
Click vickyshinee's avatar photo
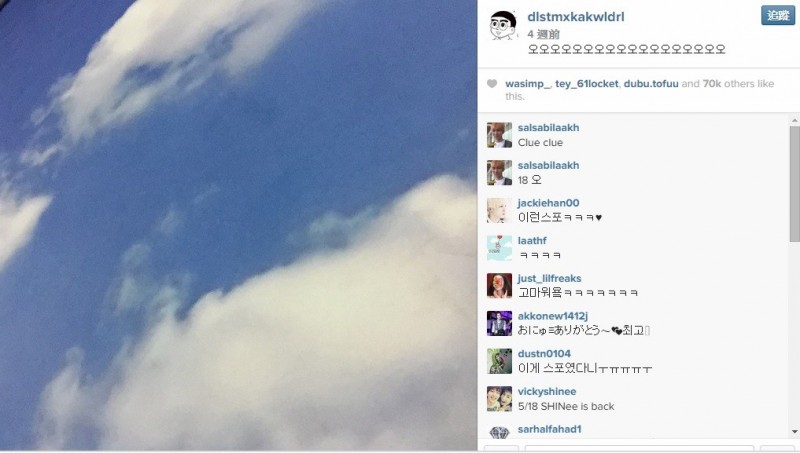pyautogui.click(x=499, y=399)
